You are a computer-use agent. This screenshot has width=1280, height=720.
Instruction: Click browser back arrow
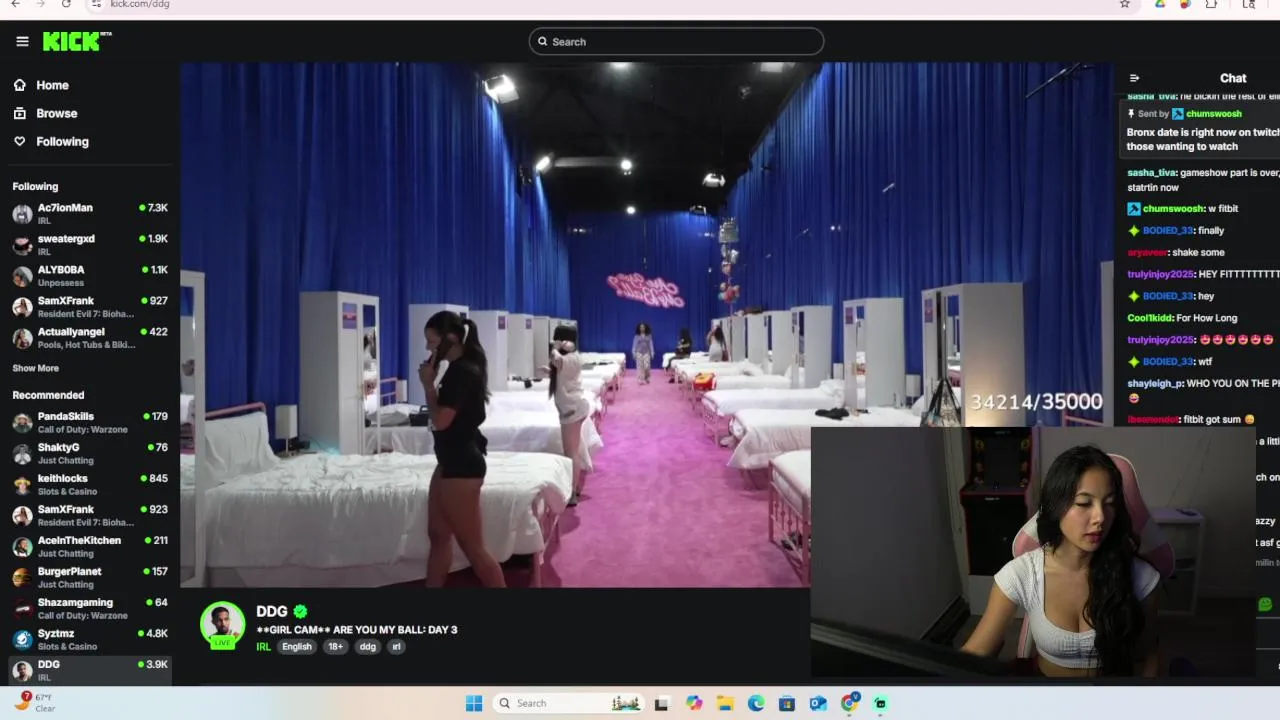click(15, 4)
